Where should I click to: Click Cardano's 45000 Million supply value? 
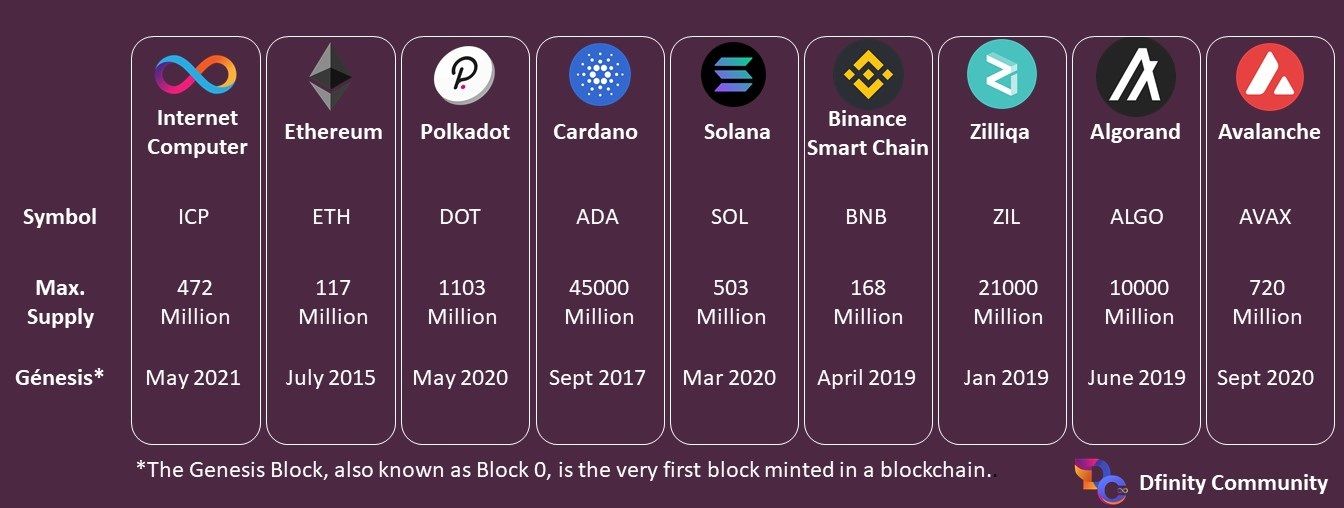(599, 303)
